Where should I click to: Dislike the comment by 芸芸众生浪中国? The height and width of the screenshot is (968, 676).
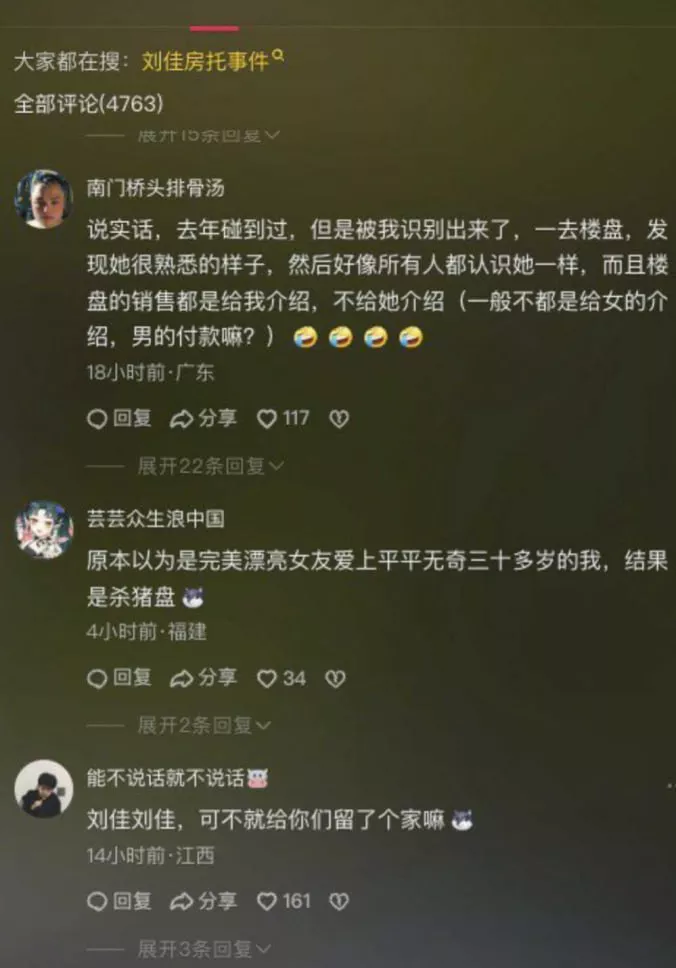click(335, 679)
